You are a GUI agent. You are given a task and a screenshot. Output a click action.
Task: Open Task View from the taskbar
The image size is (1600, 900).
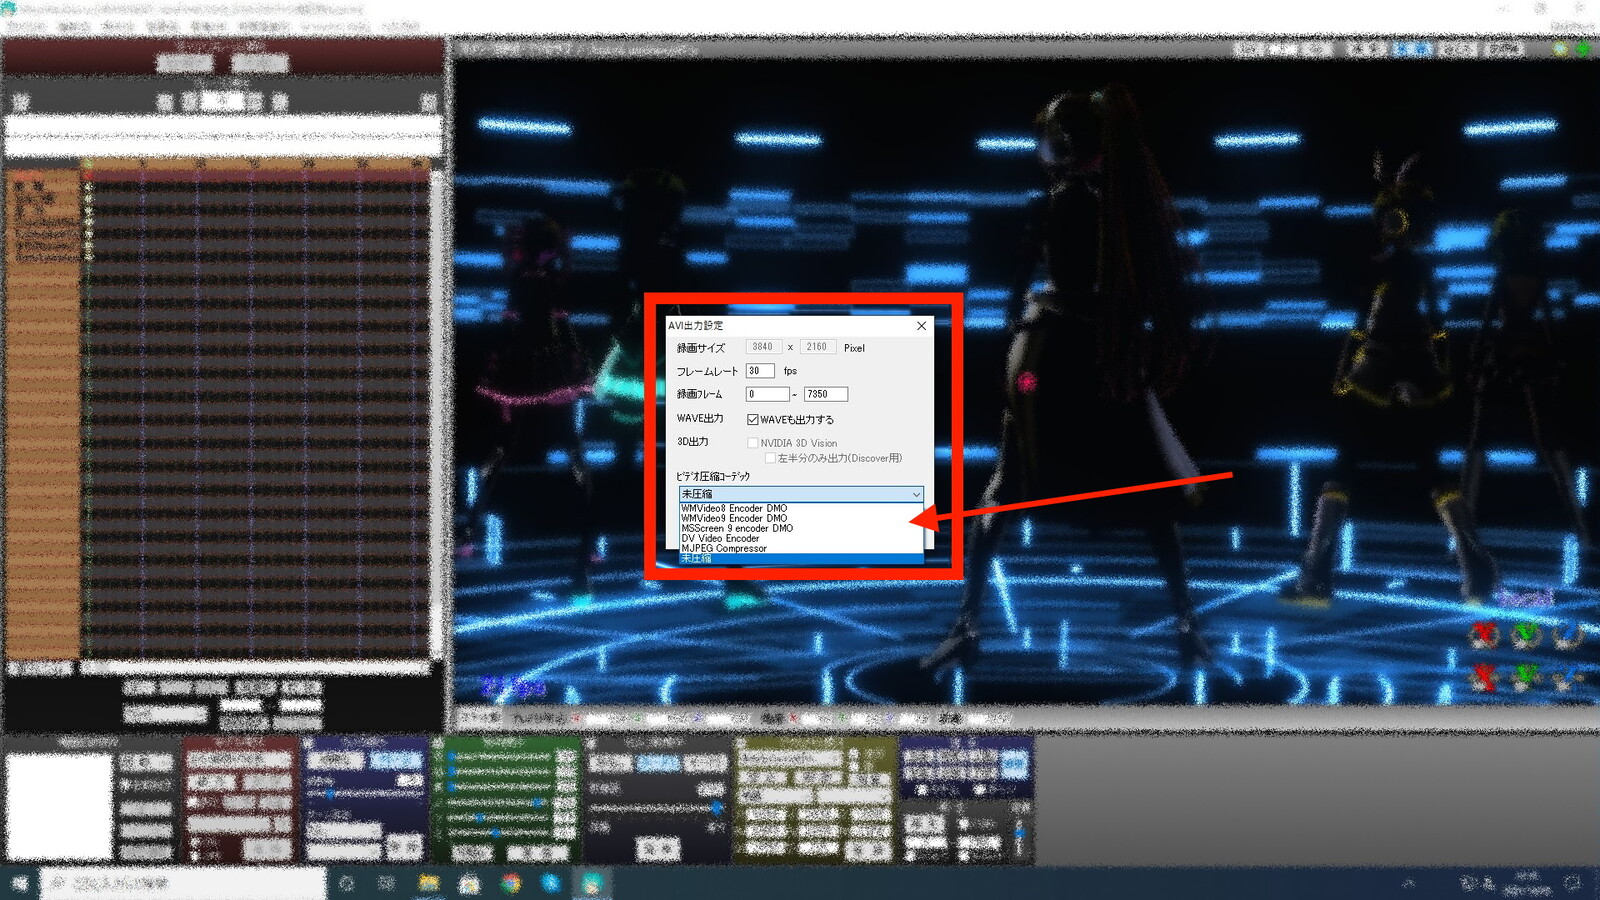tap(387, 883)
